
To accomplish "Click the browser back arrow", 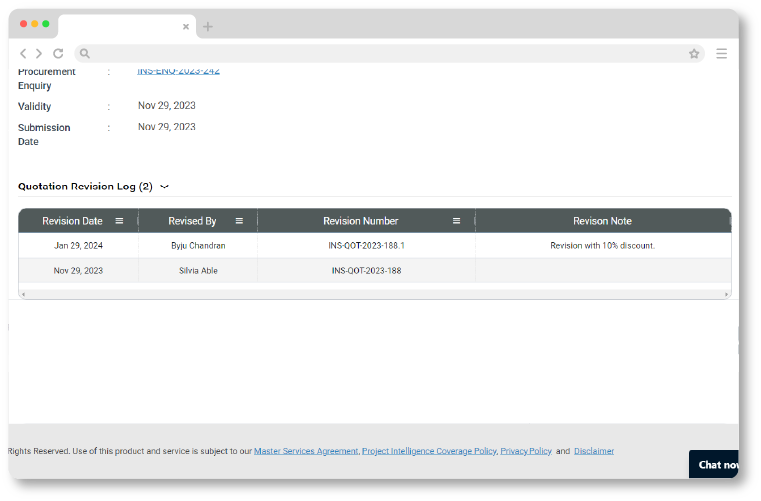I will click(x=24, y=54).
